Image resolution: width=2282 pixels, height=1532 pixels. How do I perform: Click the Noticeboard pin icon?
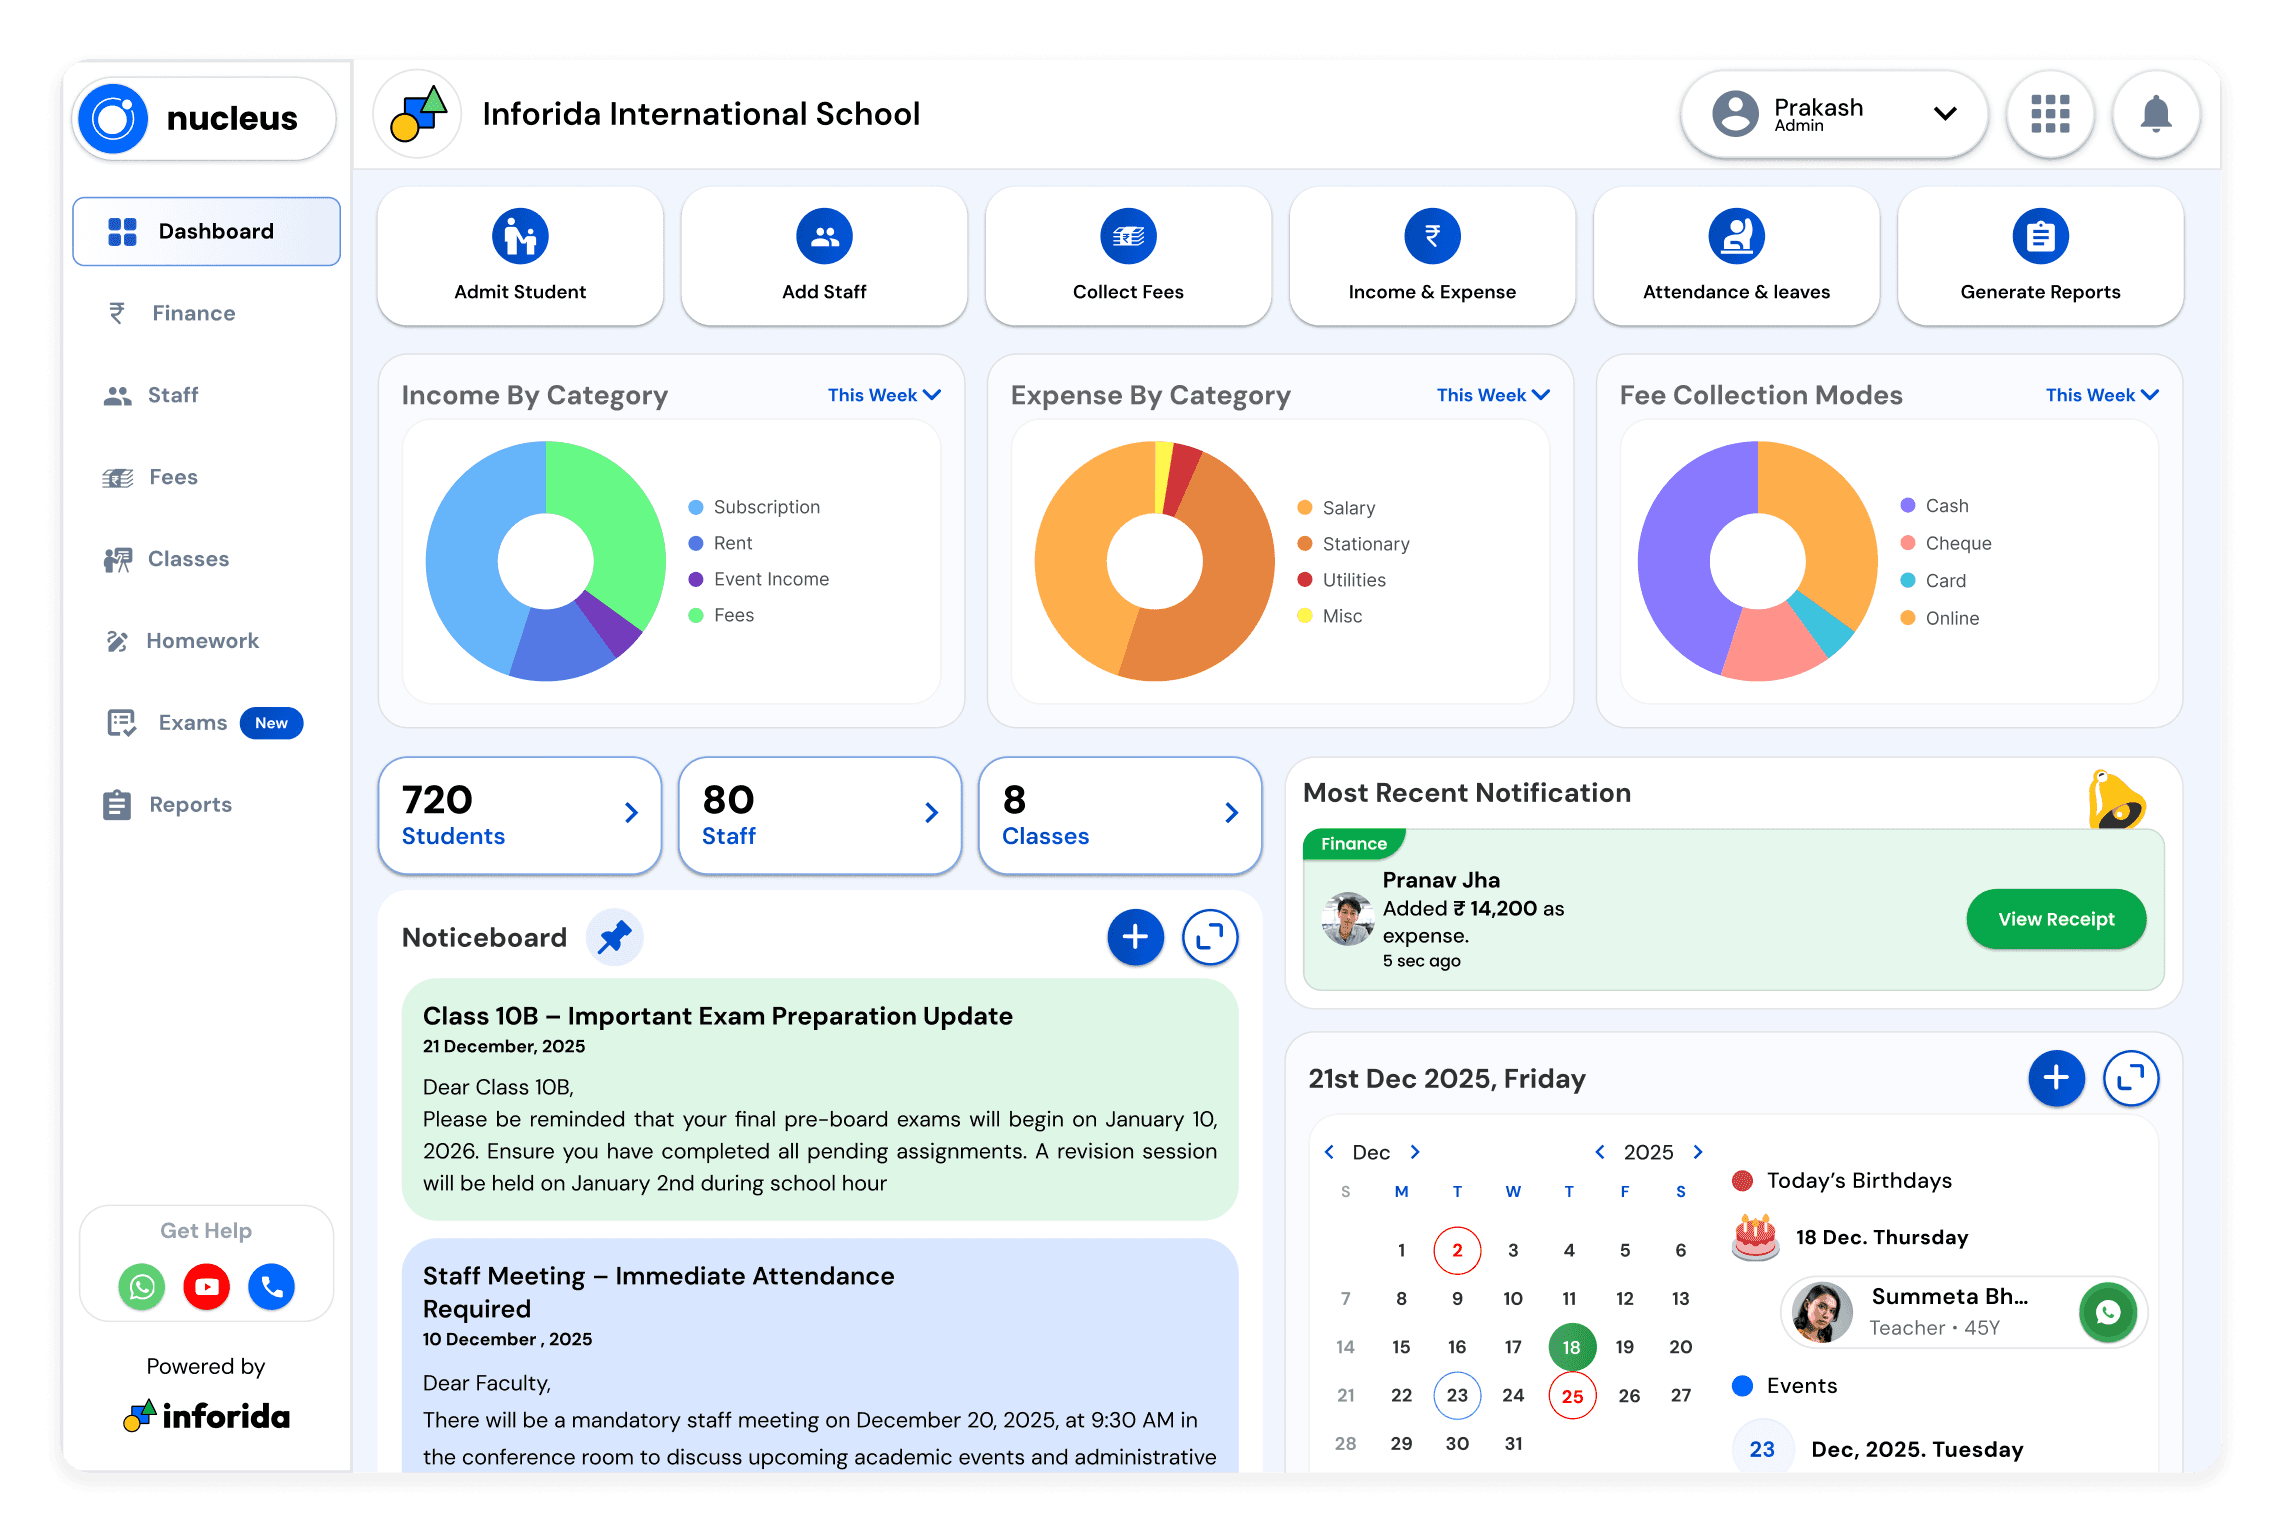tap(614, 937)
